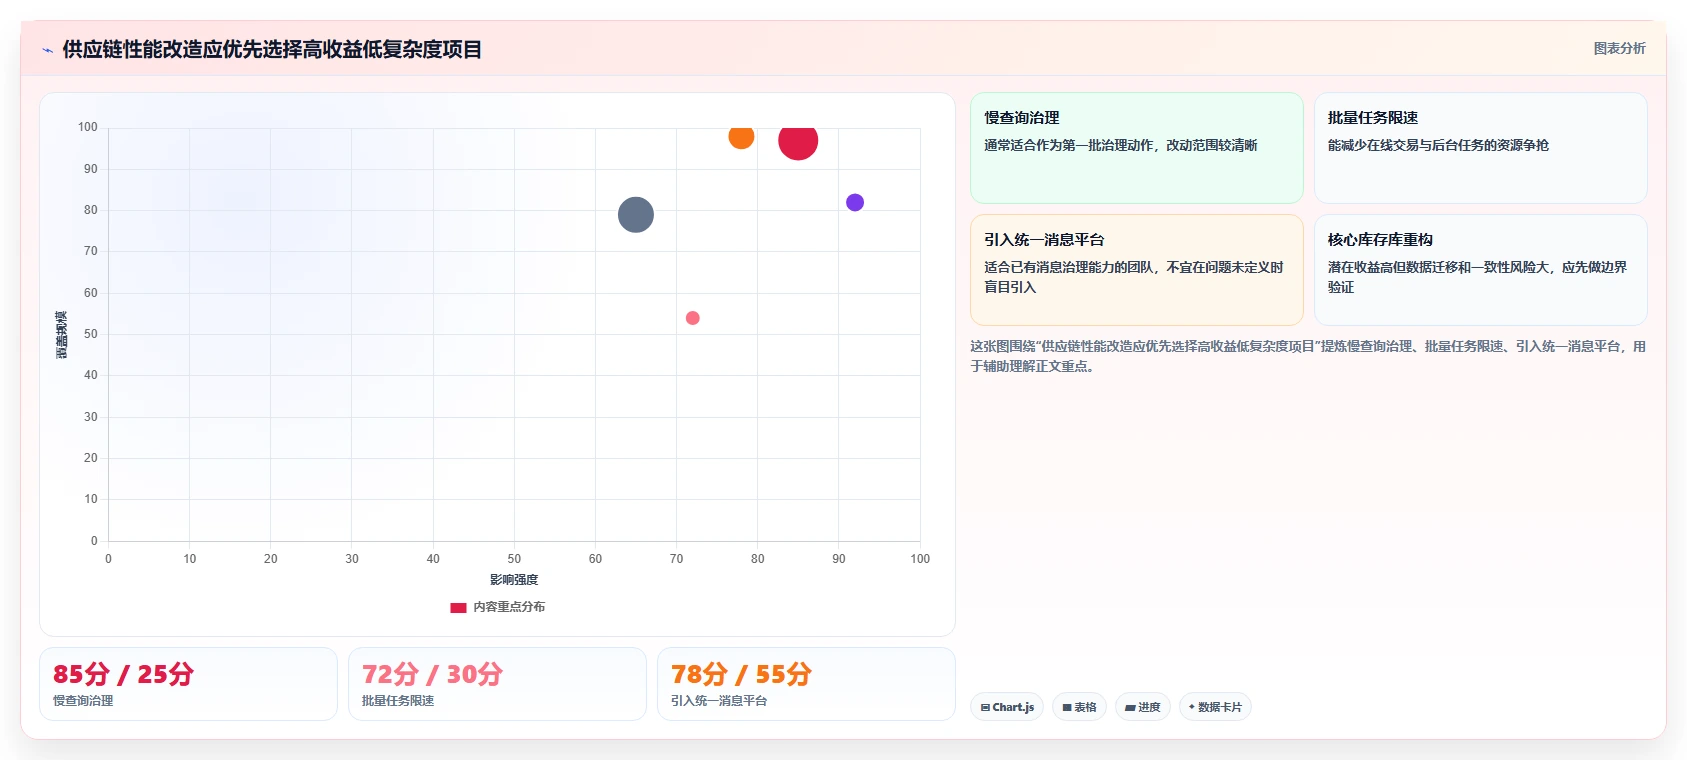Image resolution: width=1687 pixels, height=760 pixels.
Task: Click the 内容重点分布 legend label
Action: point(509,607)
